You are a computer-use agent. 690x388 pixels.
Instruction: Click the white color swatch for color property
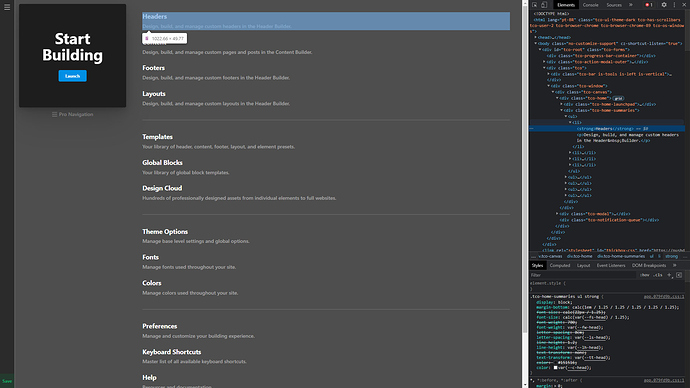pos(555,367)
